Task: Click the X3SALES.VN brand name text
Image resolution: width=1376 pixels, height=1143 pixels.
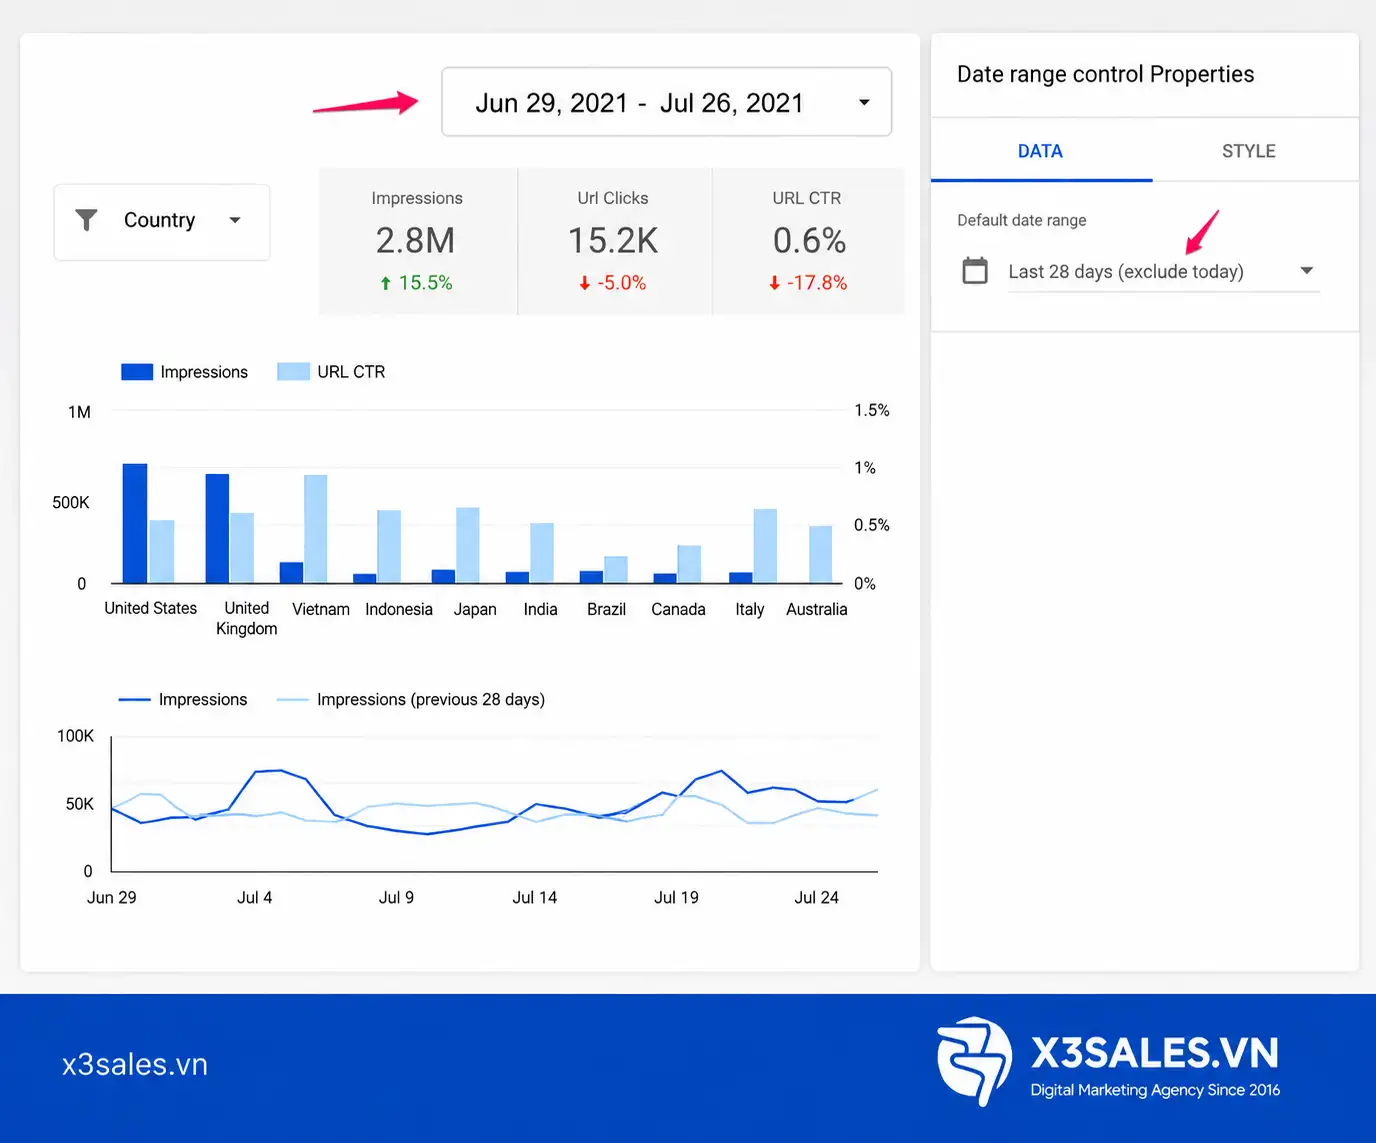Action: 1155,1053
